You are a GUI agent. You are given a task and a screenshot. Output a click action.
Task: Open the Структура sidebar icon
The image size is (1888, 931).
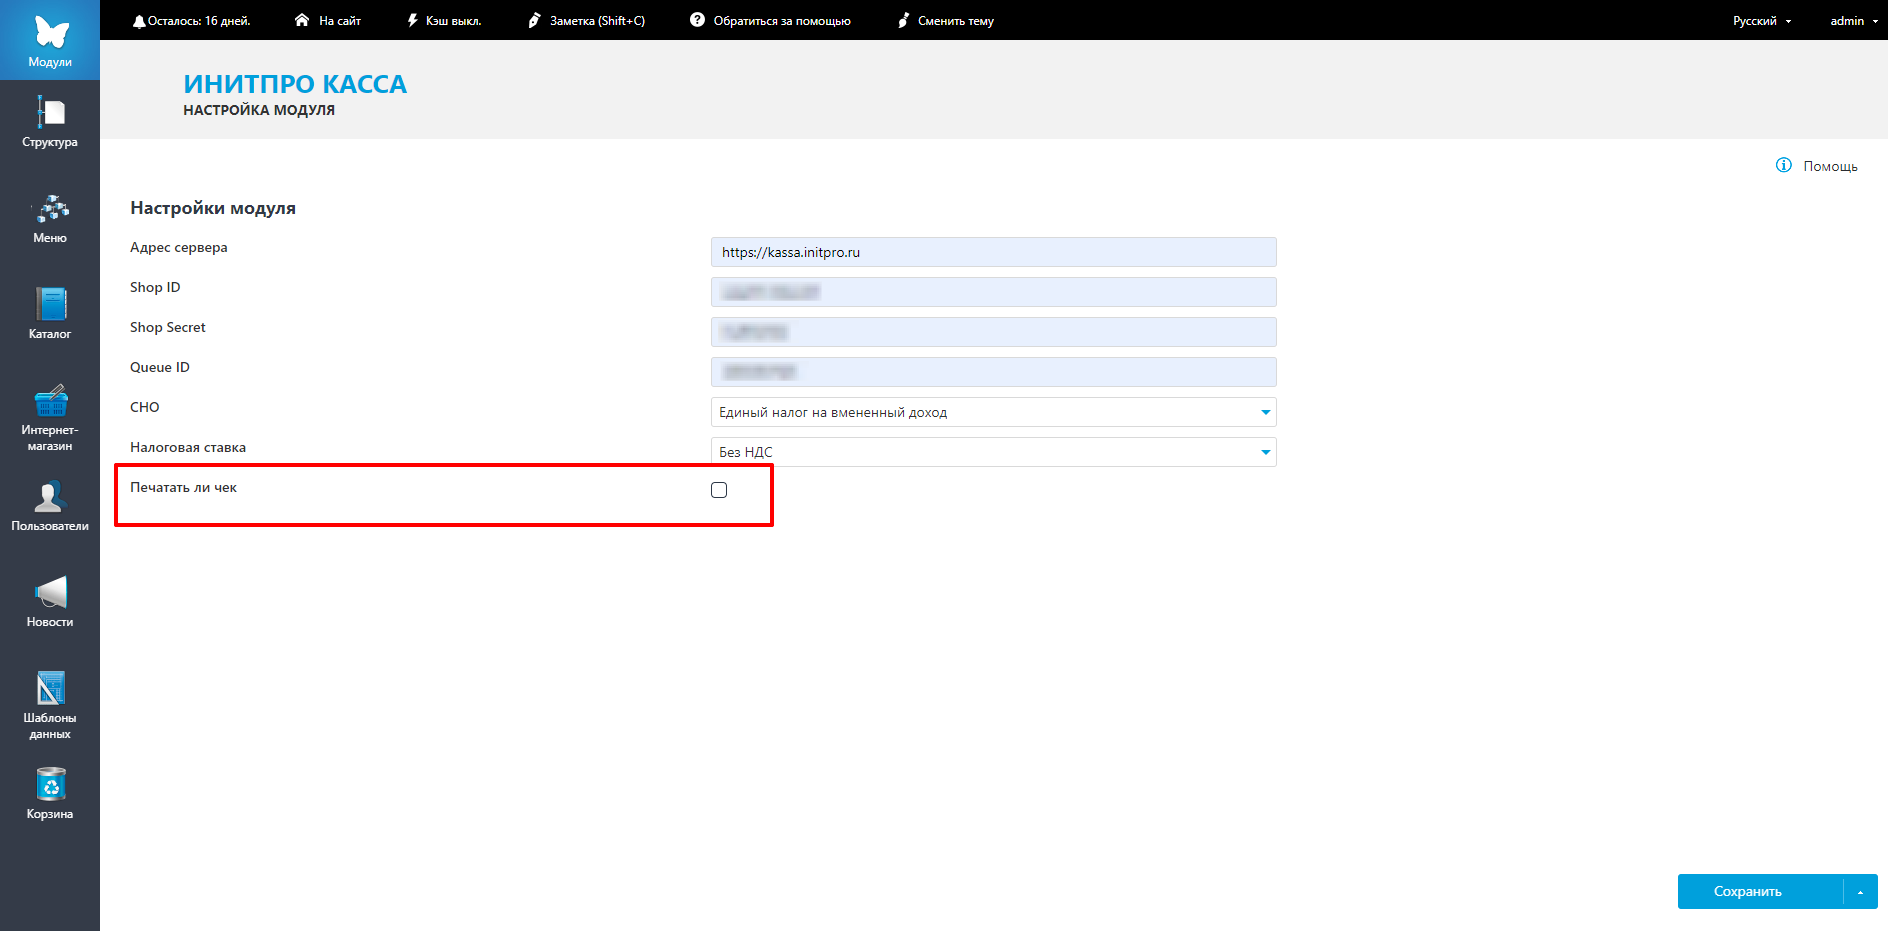pyautogui.click(x=50, y=112)
